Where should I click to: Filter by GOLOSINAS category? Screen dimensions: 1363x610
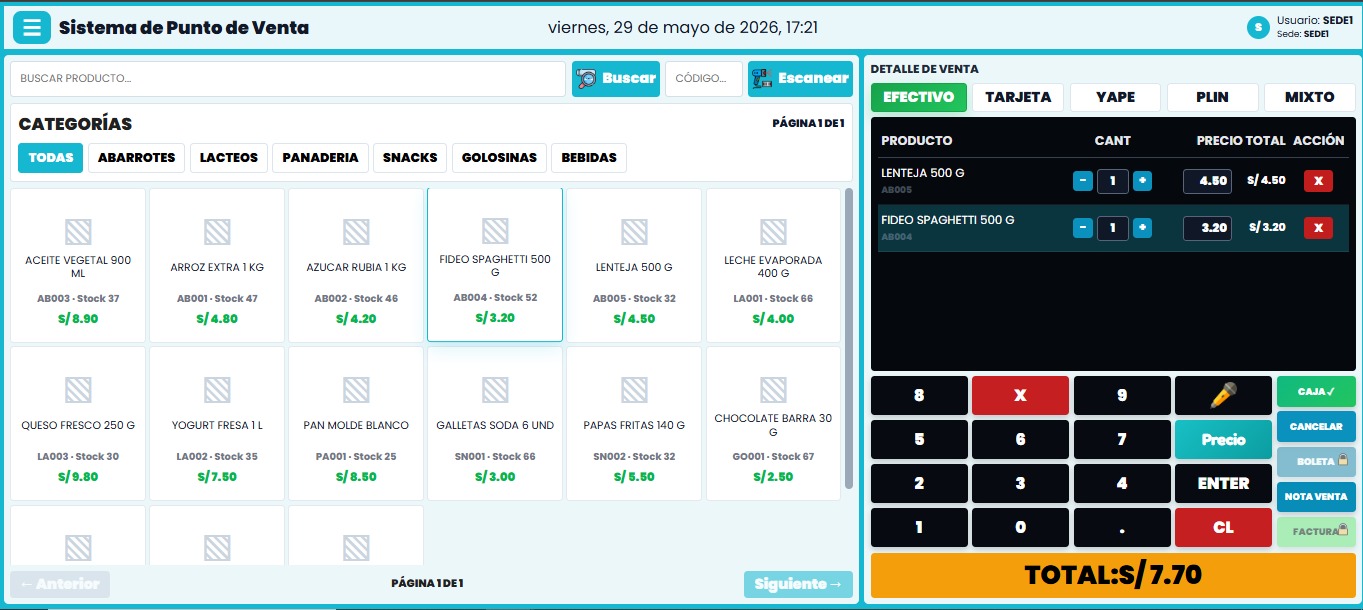499,157
